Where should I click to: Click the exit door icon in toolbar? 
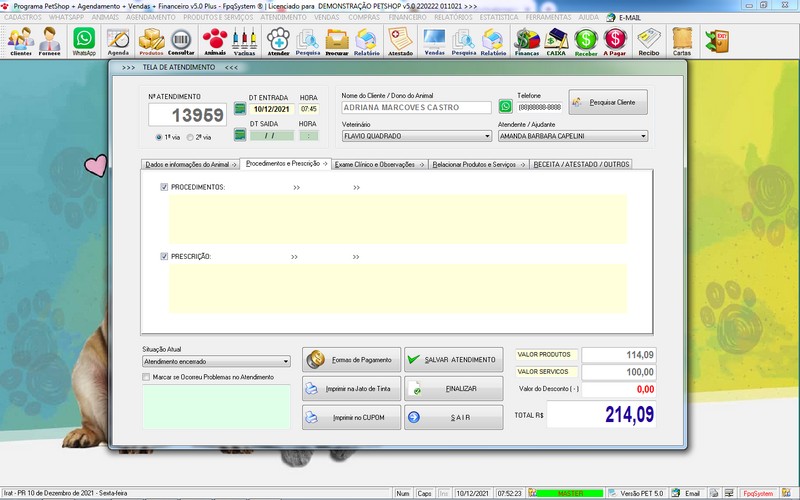[x=717, y=41]
